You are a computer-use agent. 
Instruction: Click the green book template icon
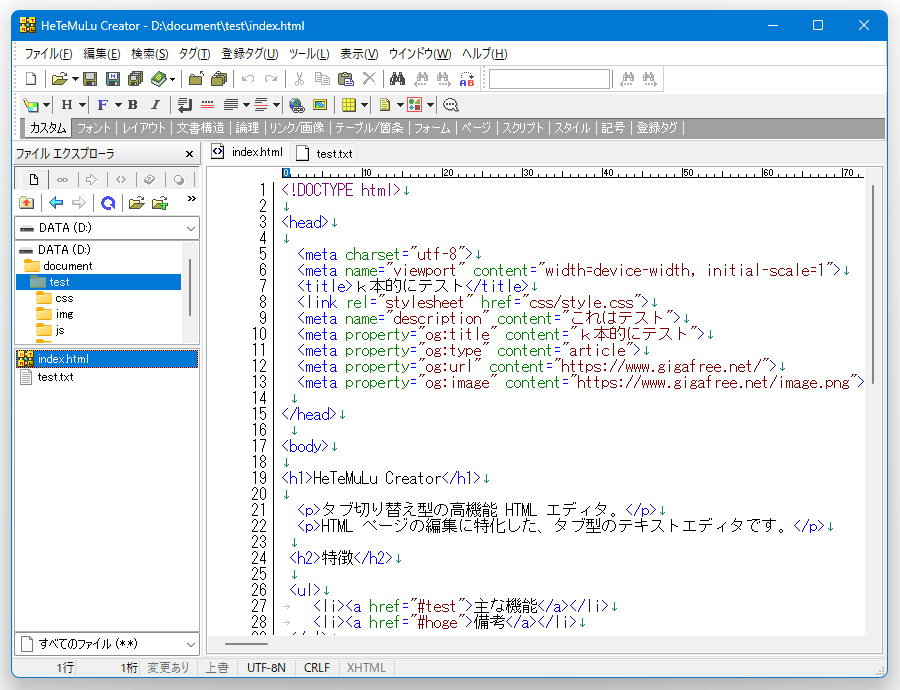point(159,79)
